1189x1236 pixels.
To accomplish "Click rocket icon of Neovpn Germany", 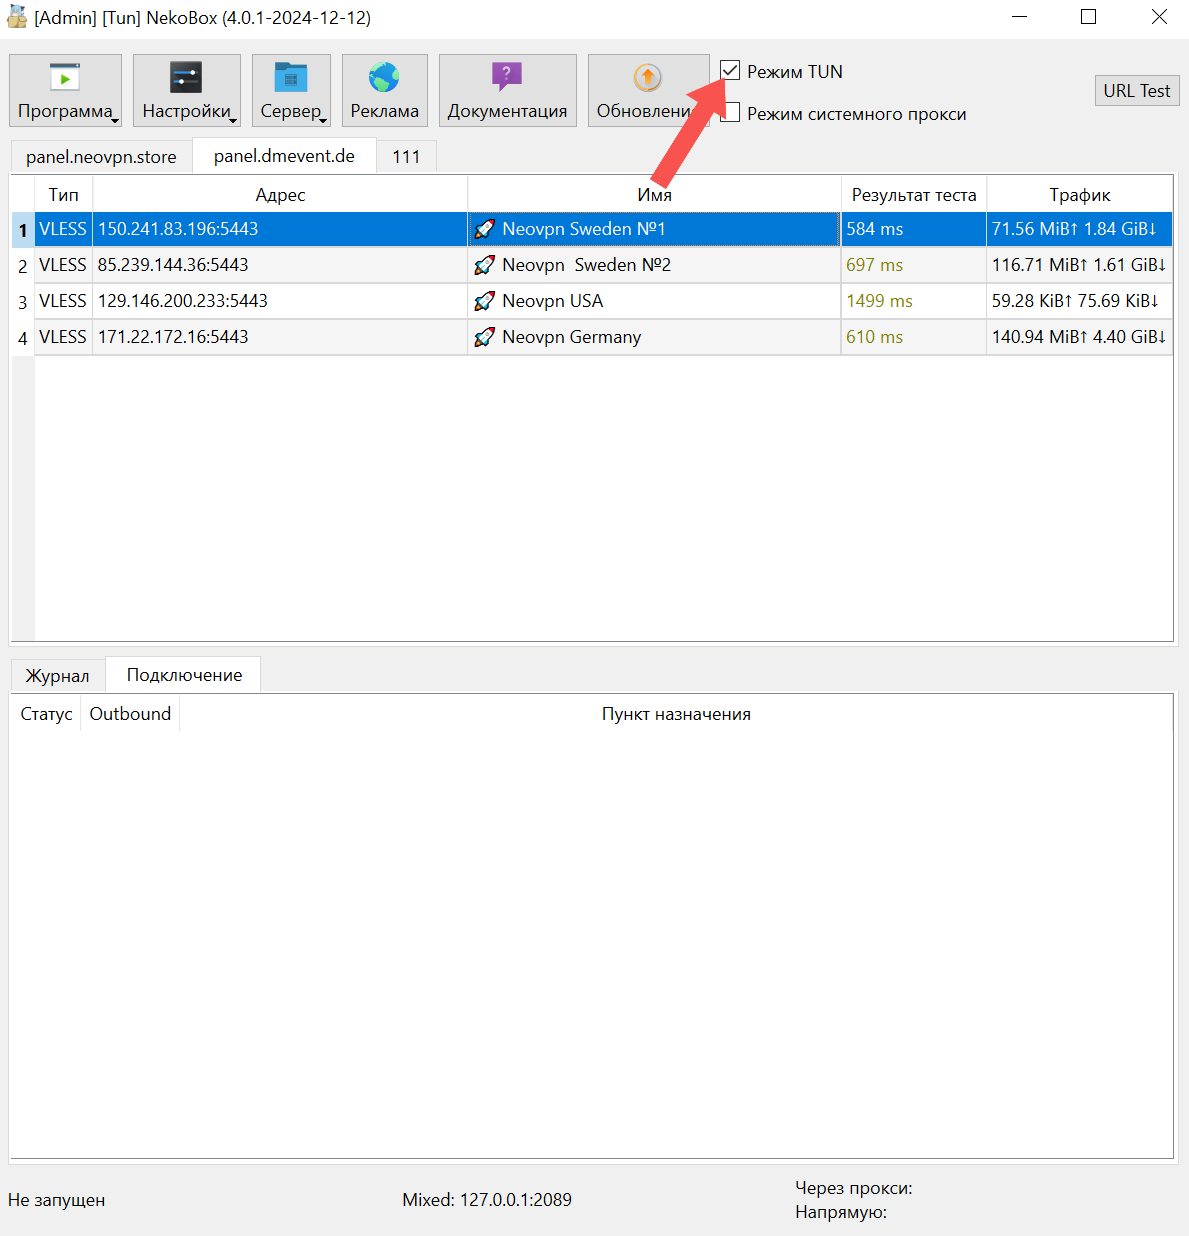I will coord(485,337).
